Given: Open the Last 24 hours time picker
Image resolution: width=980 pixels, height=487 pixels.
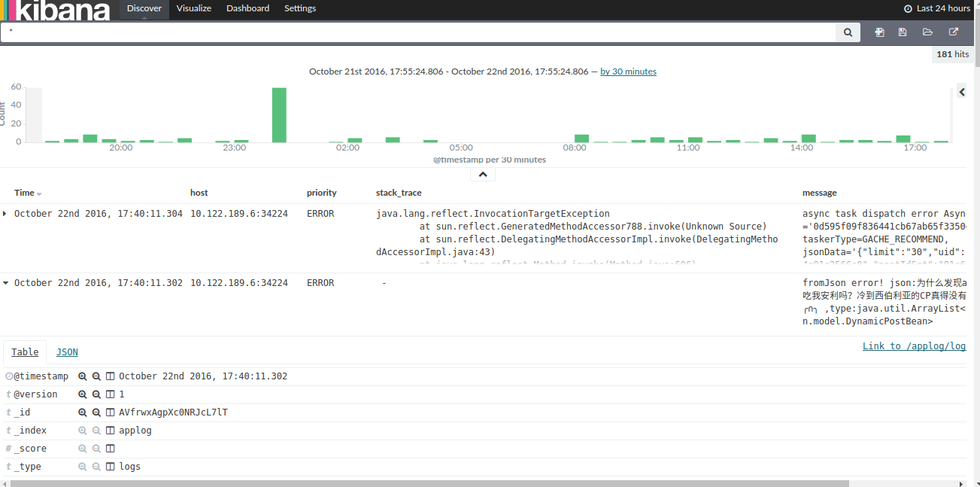Looking at the screenshot, I should 937,8.
